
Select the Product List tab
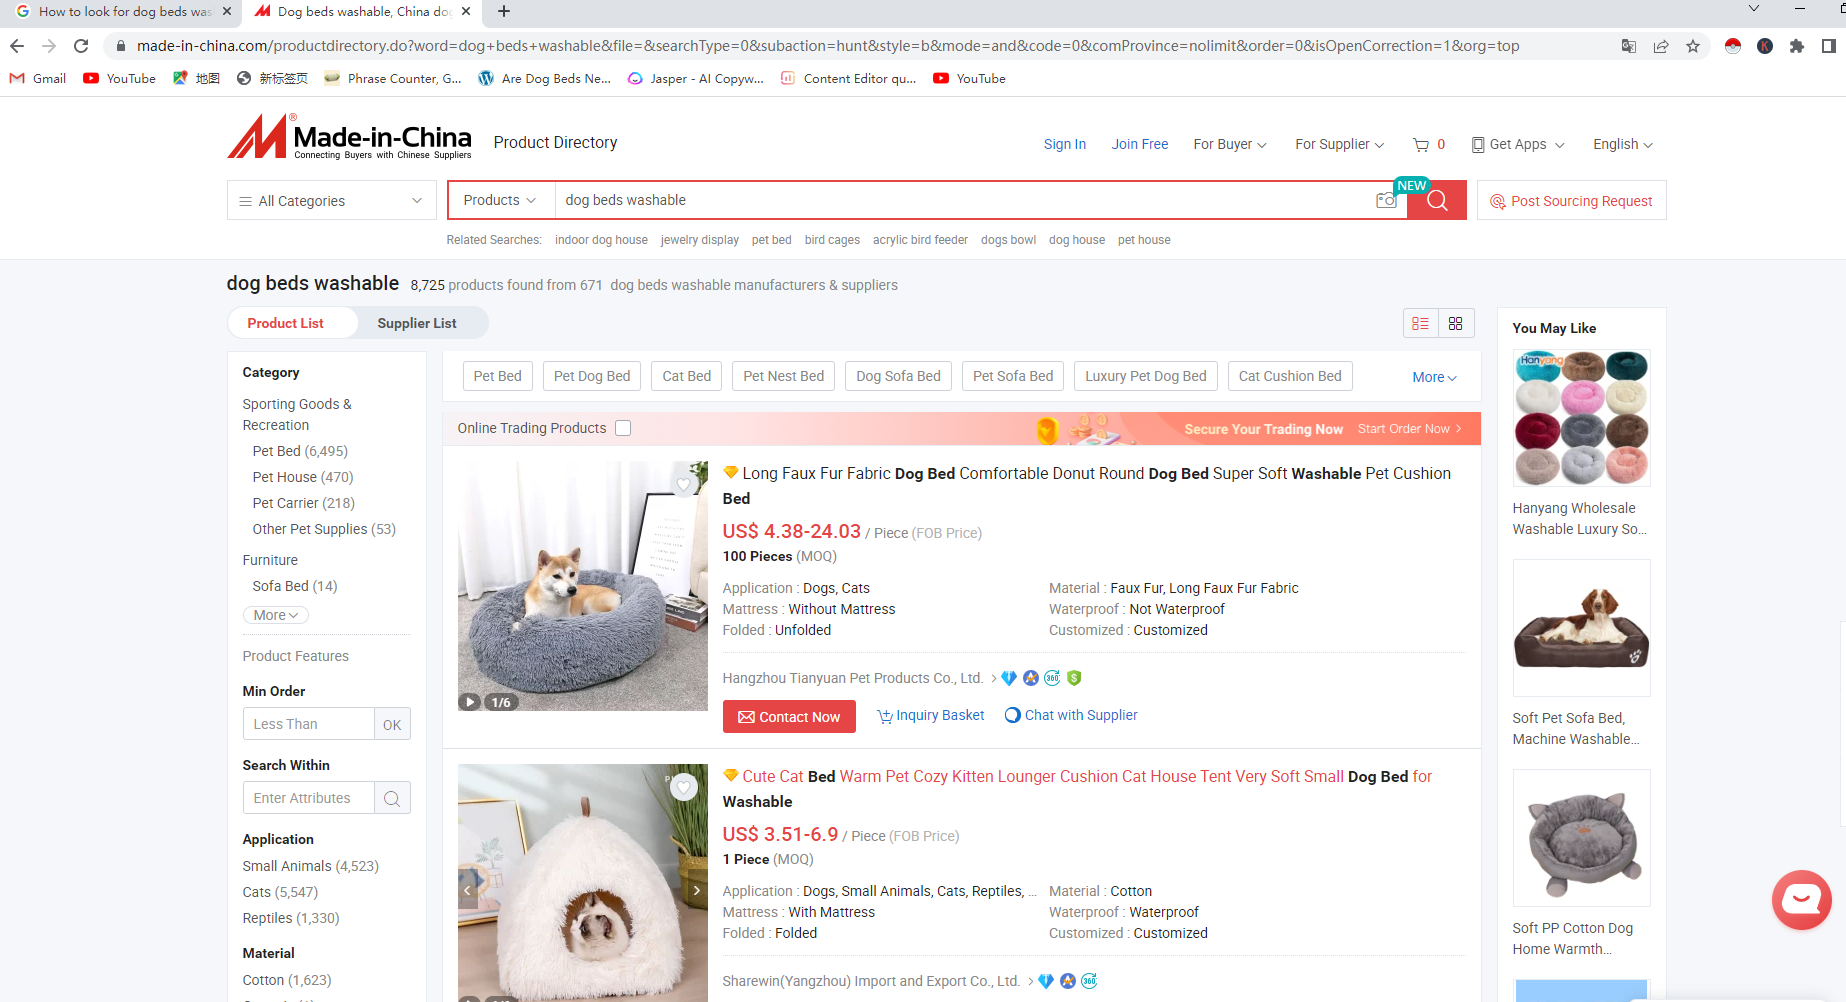click(285, 323)
